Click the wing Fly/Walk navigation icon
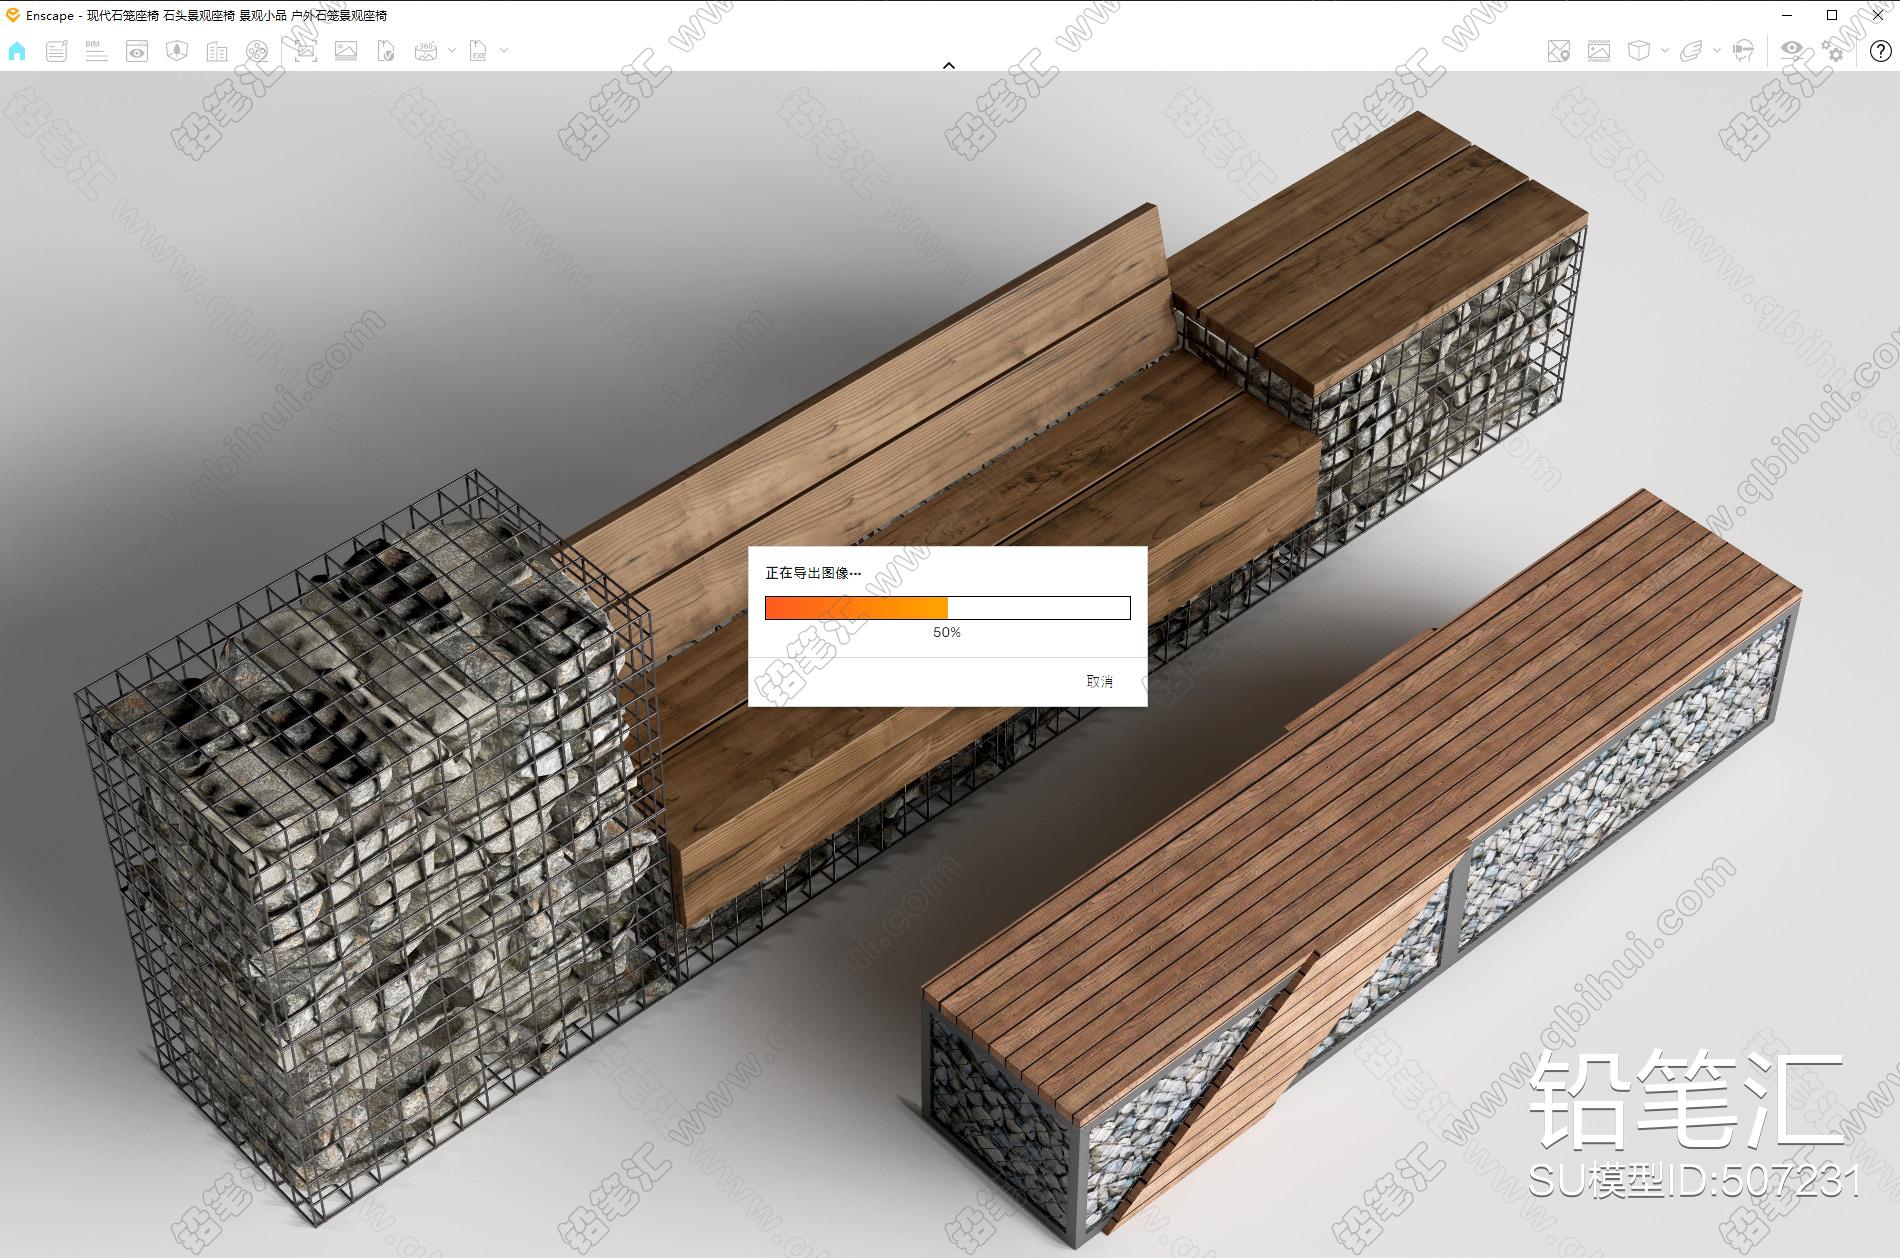This screenshot has width=1900, height=1258. coord(1691,51)
